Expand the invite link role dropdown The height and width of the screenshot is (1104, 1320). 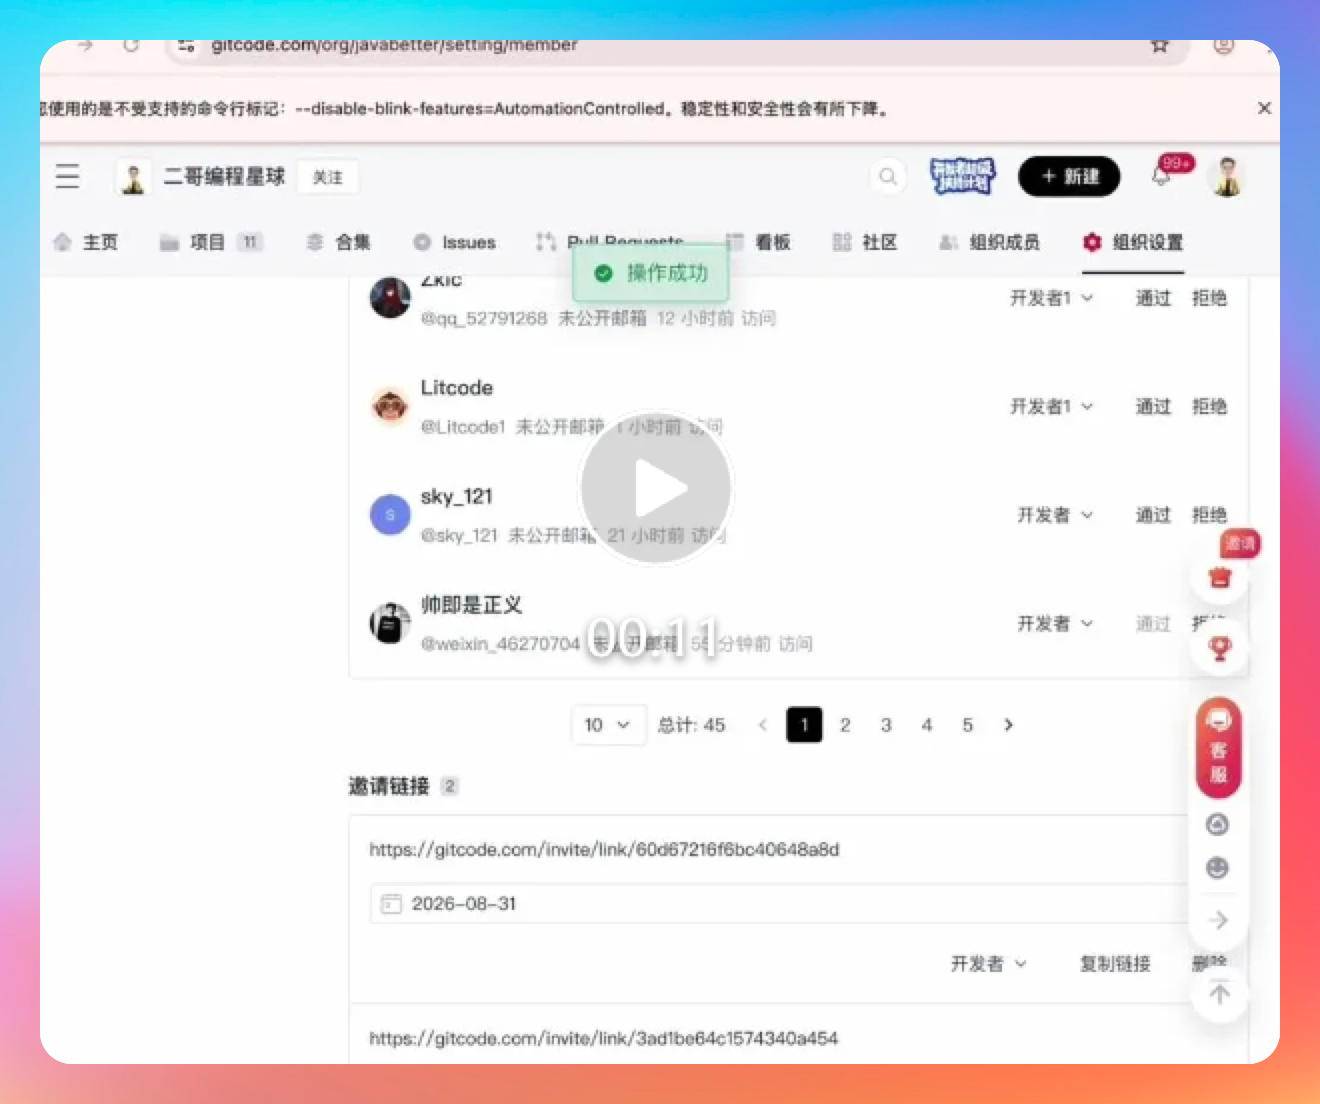click(x=988, y=964)
